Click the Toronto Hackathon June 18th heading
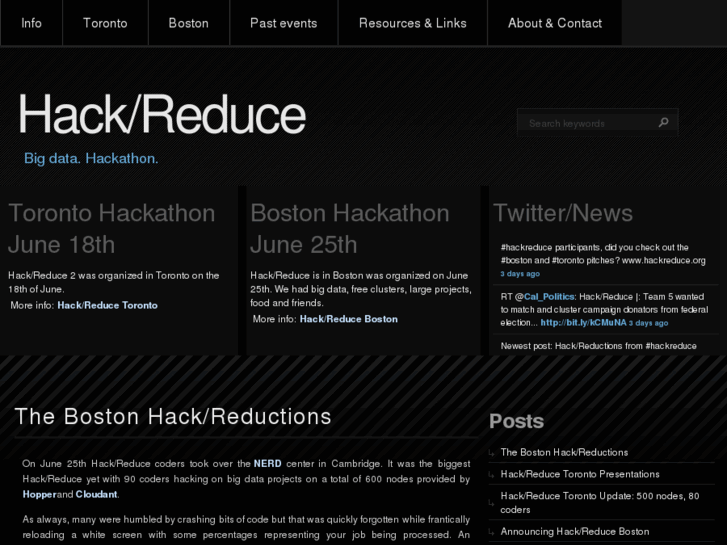Screen dimensions: 727x545 (x=112, y=229)
